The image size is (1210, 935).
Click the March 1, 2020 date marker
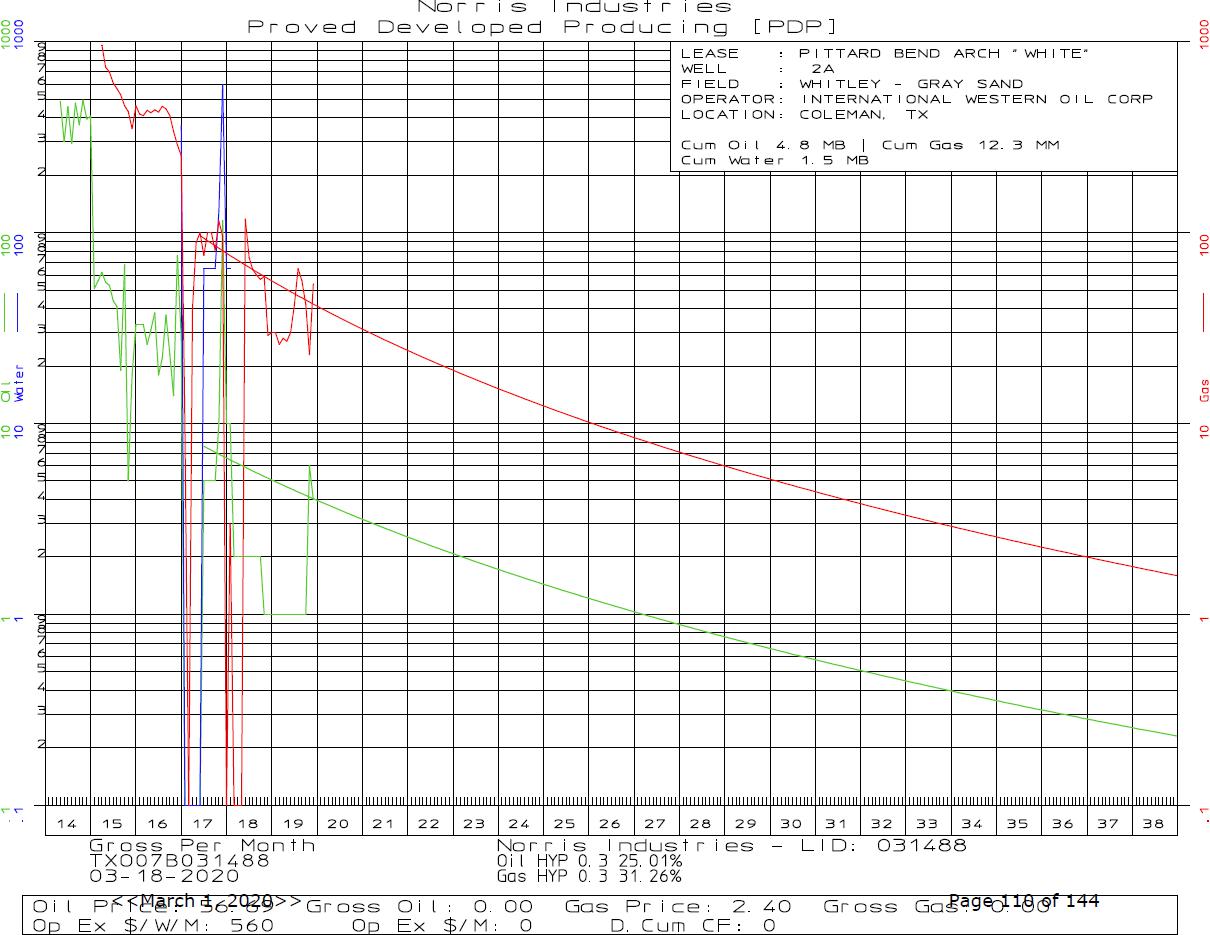[x=205, y=901]
